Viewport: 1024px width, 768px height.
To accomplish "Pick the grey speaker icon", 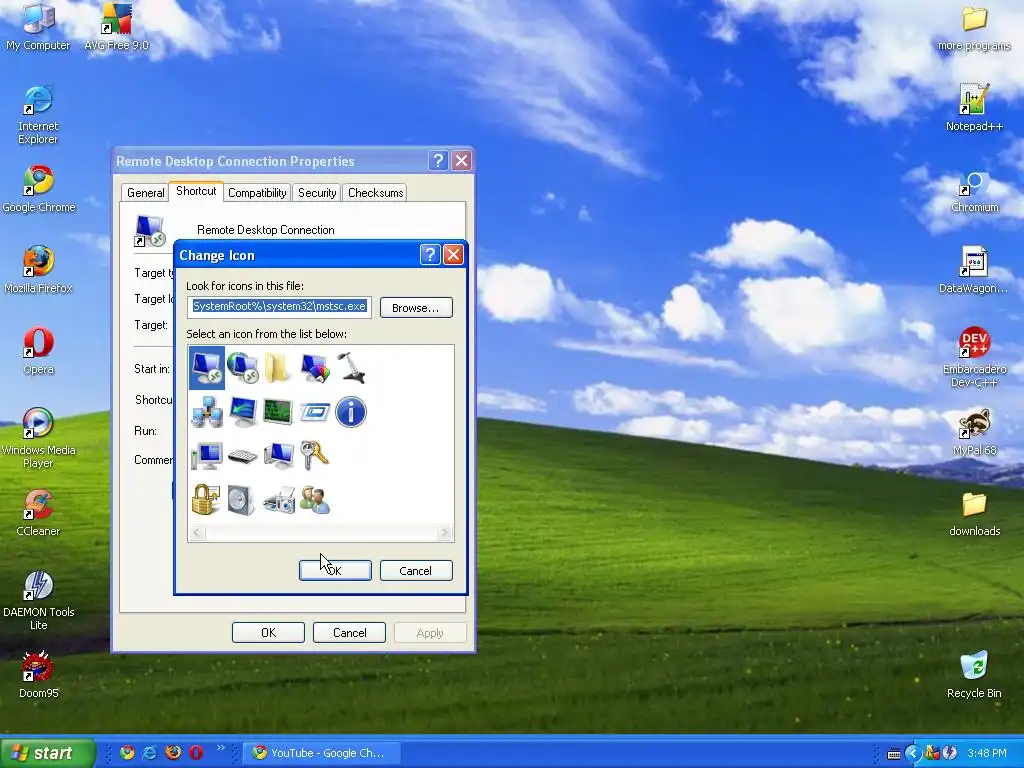I will click(x=242, y=501).
